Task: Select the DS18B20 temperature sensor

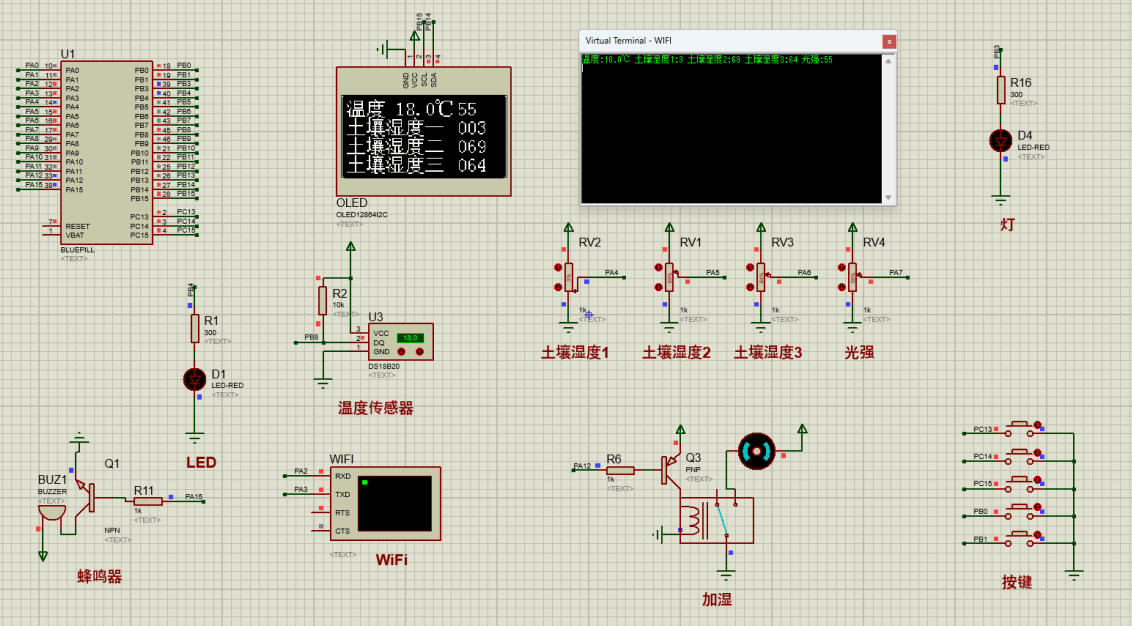Action: [x=398, y=341]
